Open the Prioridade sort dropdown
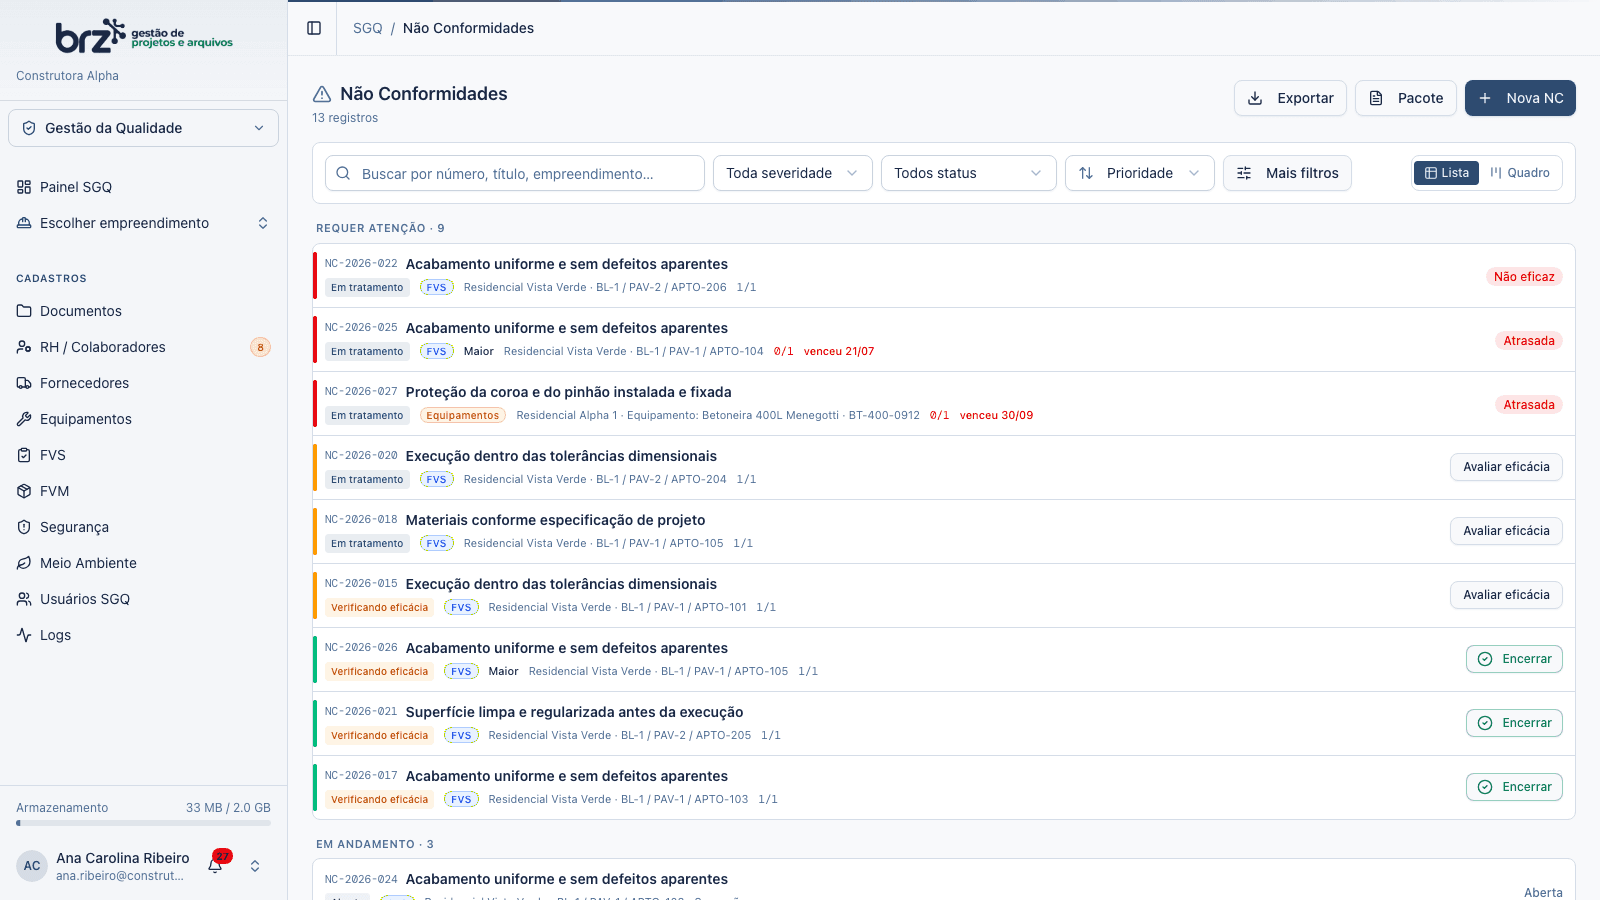The height and width of the screenshot is (900, 1600). tap(1140, 173)
